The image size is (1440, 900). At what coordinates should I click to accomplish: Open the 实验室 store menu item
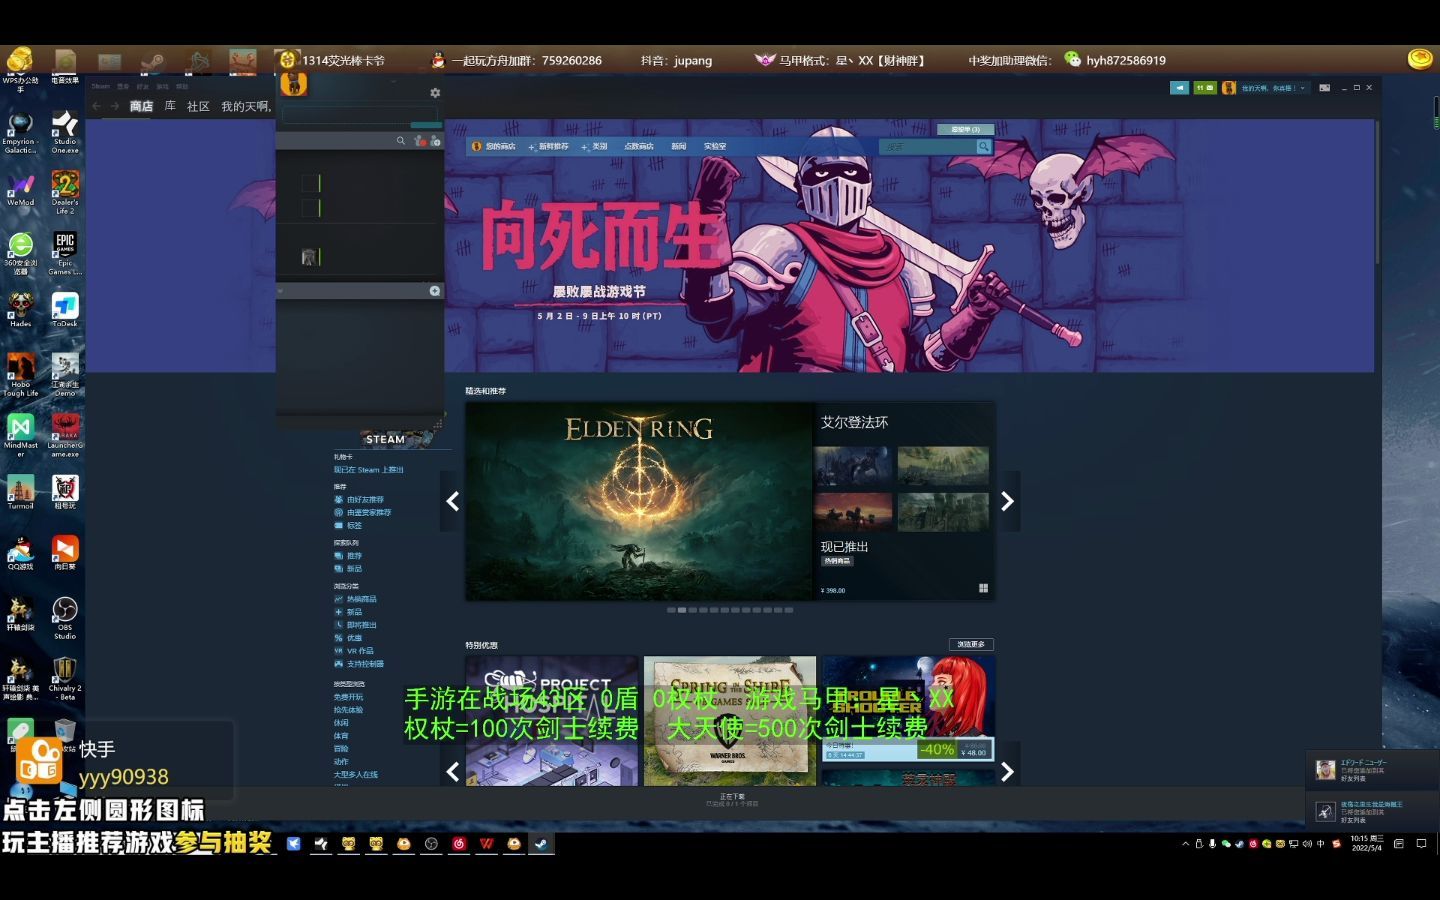coord(714,146)
